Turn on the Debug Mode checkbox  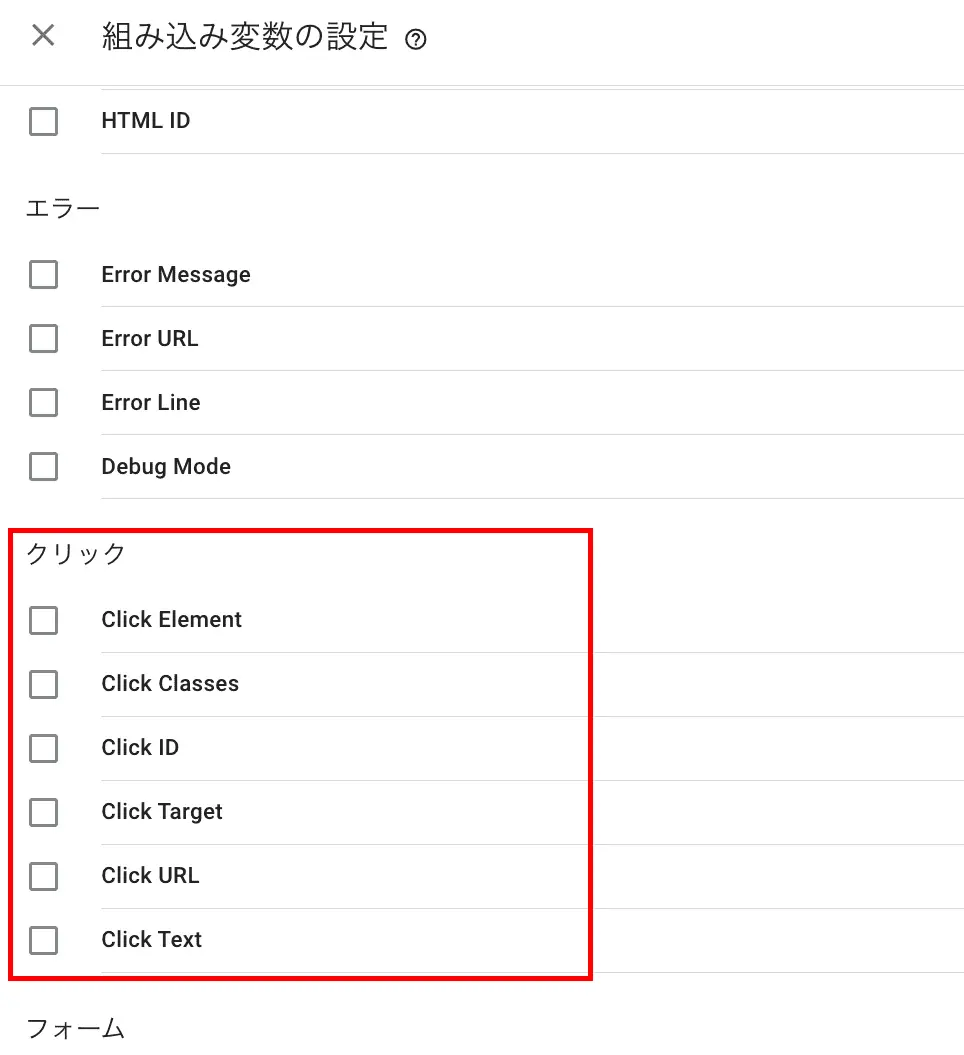click(43, 466)
